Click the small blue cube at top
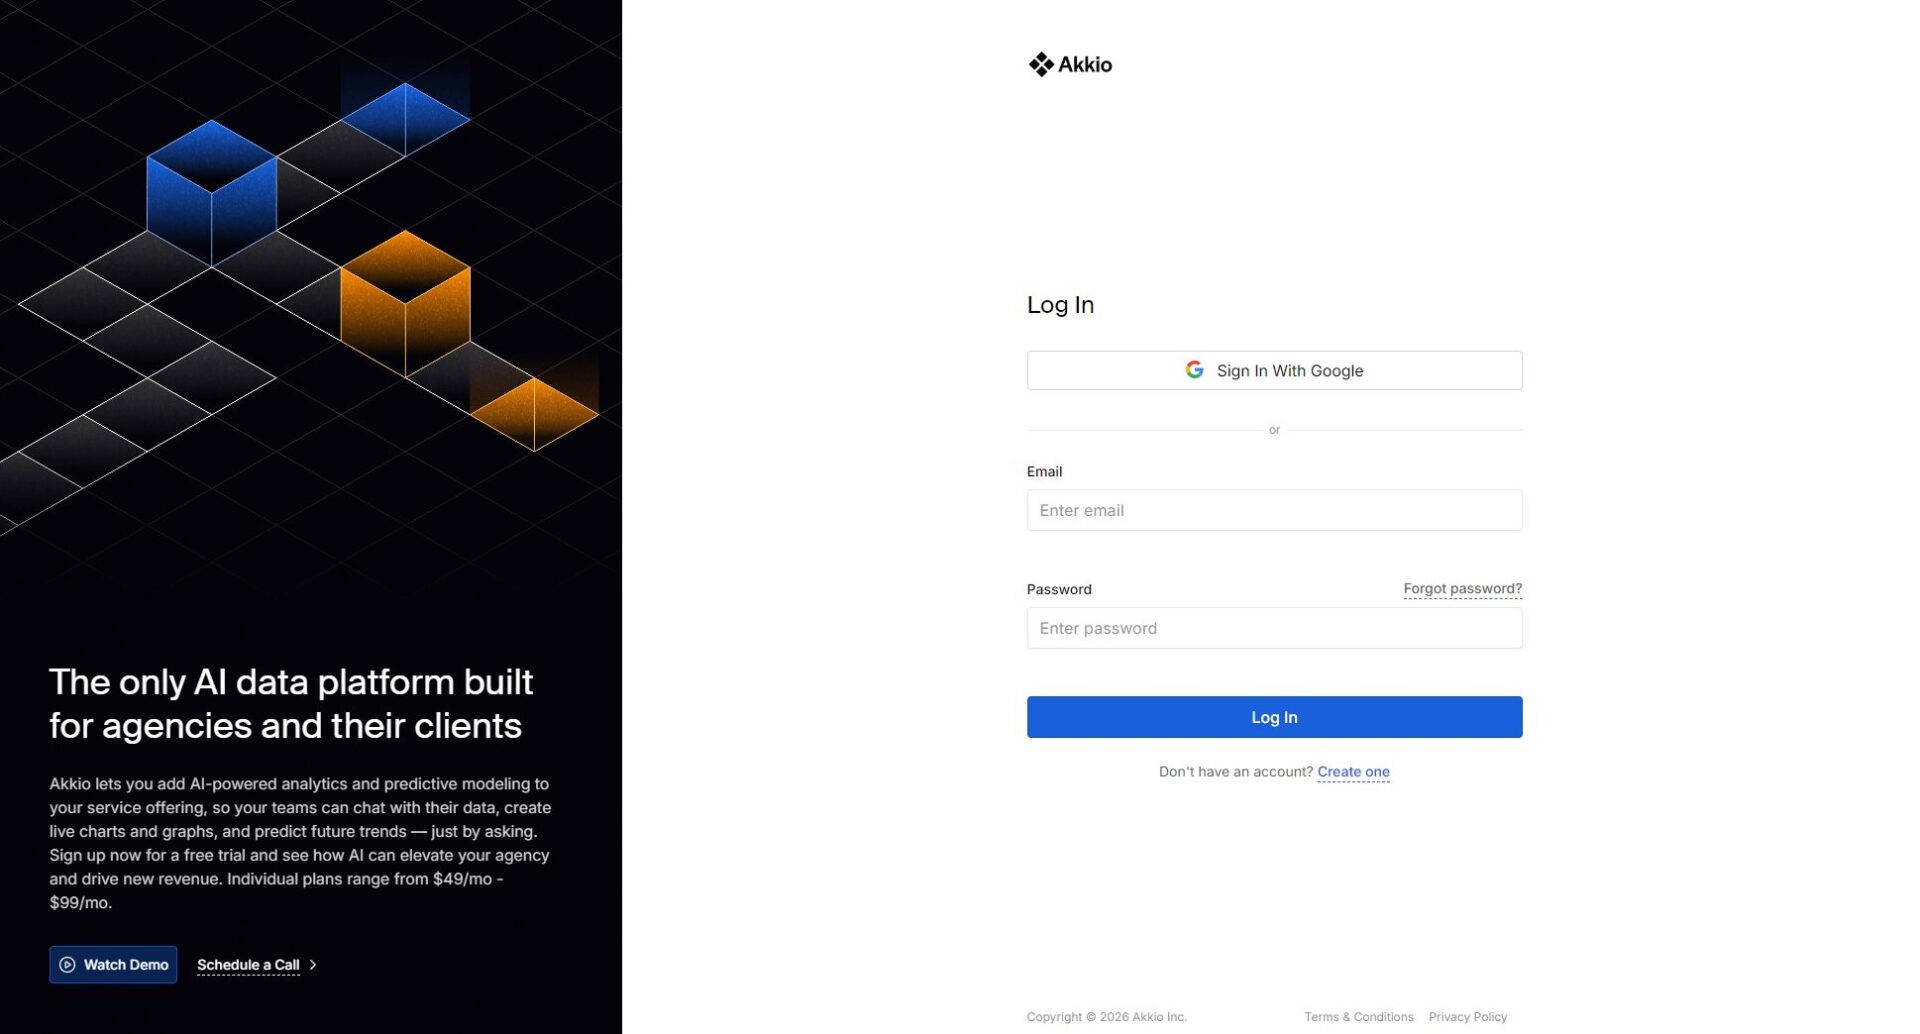The image size is (1920, 1034). [x=405, y=118]
